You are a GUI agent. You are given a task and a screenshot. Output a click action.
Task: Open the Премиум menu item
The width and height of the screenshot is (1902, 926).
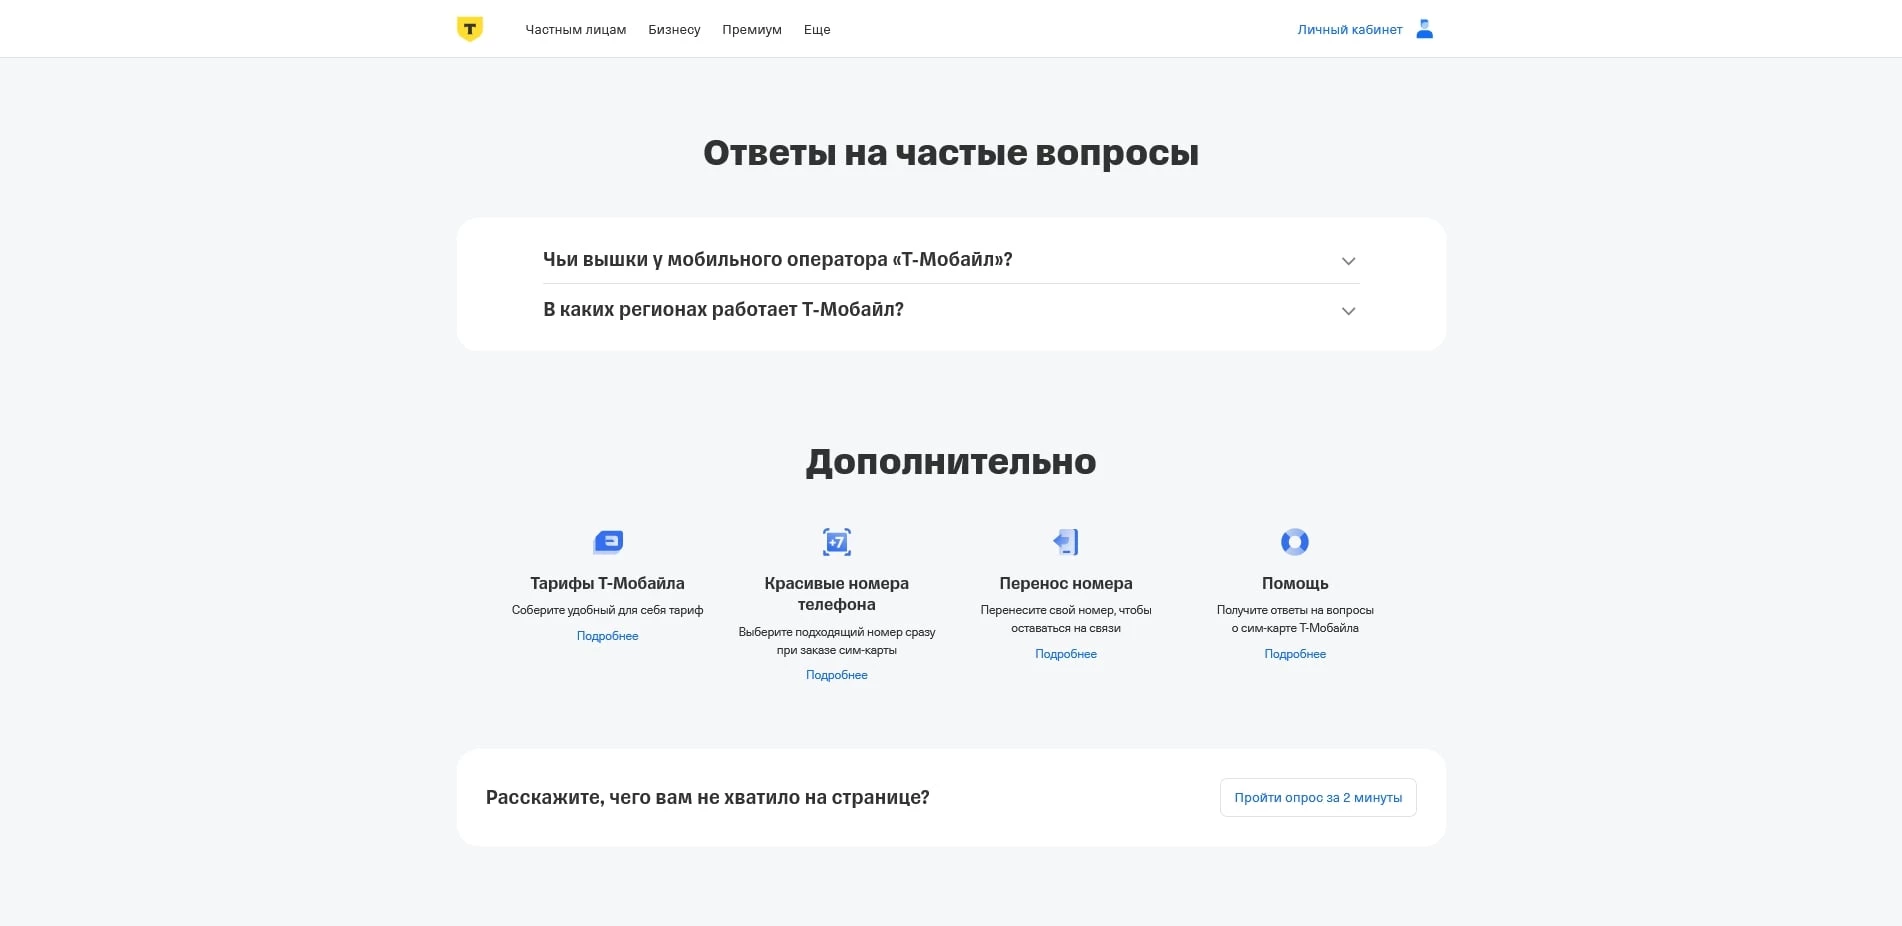click(751, 29)
